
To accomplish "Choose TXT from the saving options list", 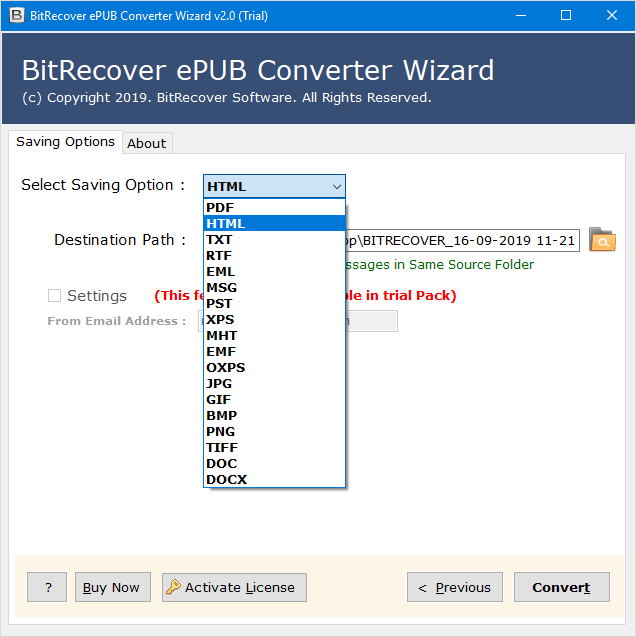I will [274, 240].
